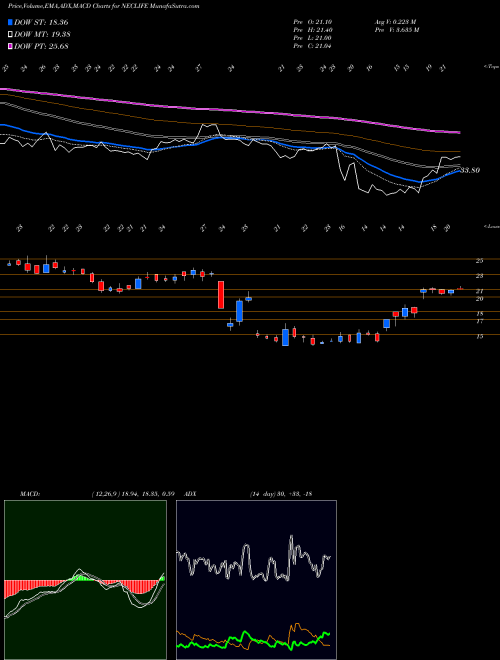This screenshot has height=660, width=500.
Task: Open the green MACD histogram panel
Action: (x=85, y=580)
